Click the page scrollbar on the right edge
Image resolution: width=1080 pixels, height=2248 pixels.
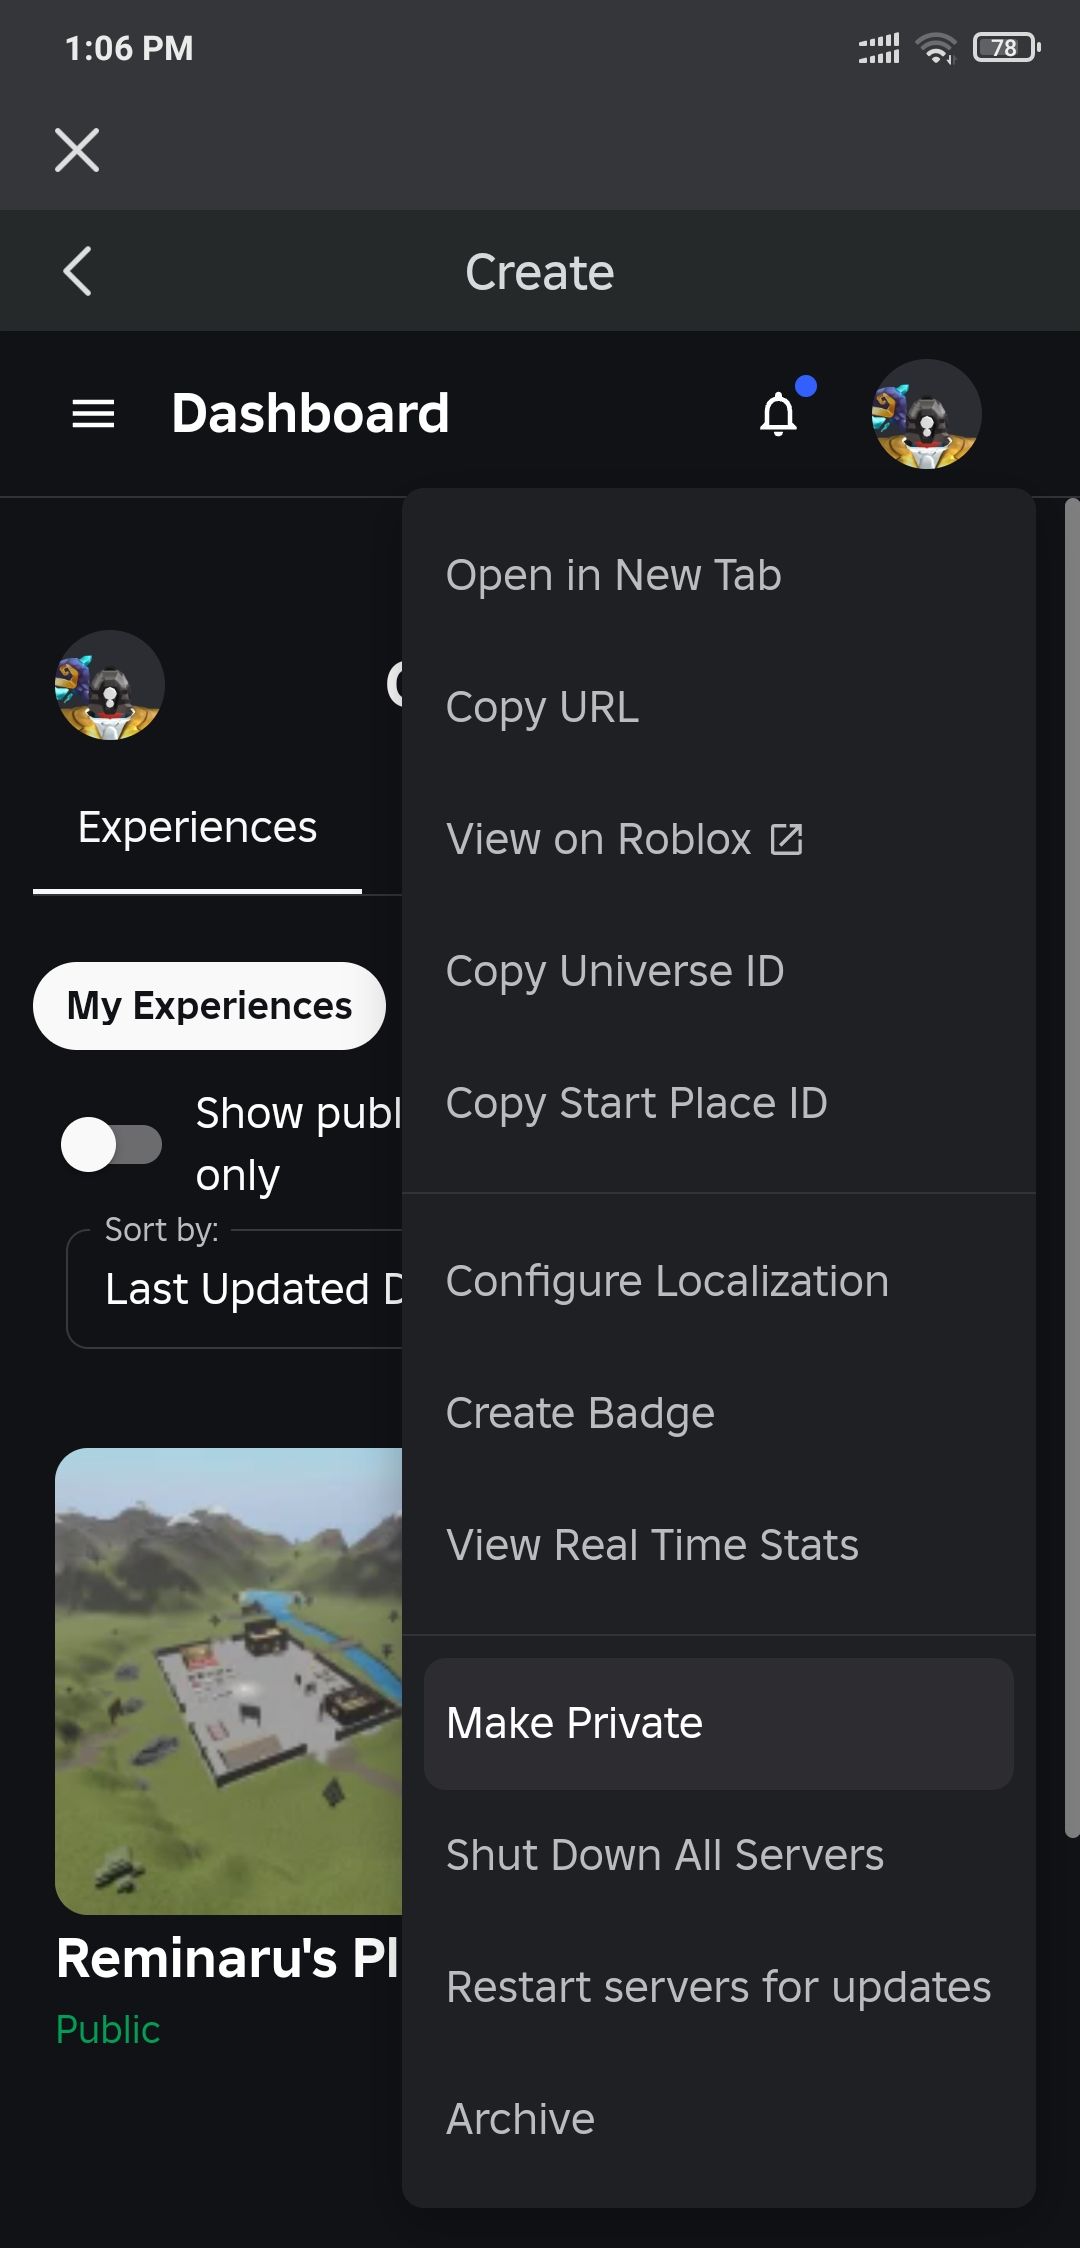pyautogui.click(x=1072, y=1168)
